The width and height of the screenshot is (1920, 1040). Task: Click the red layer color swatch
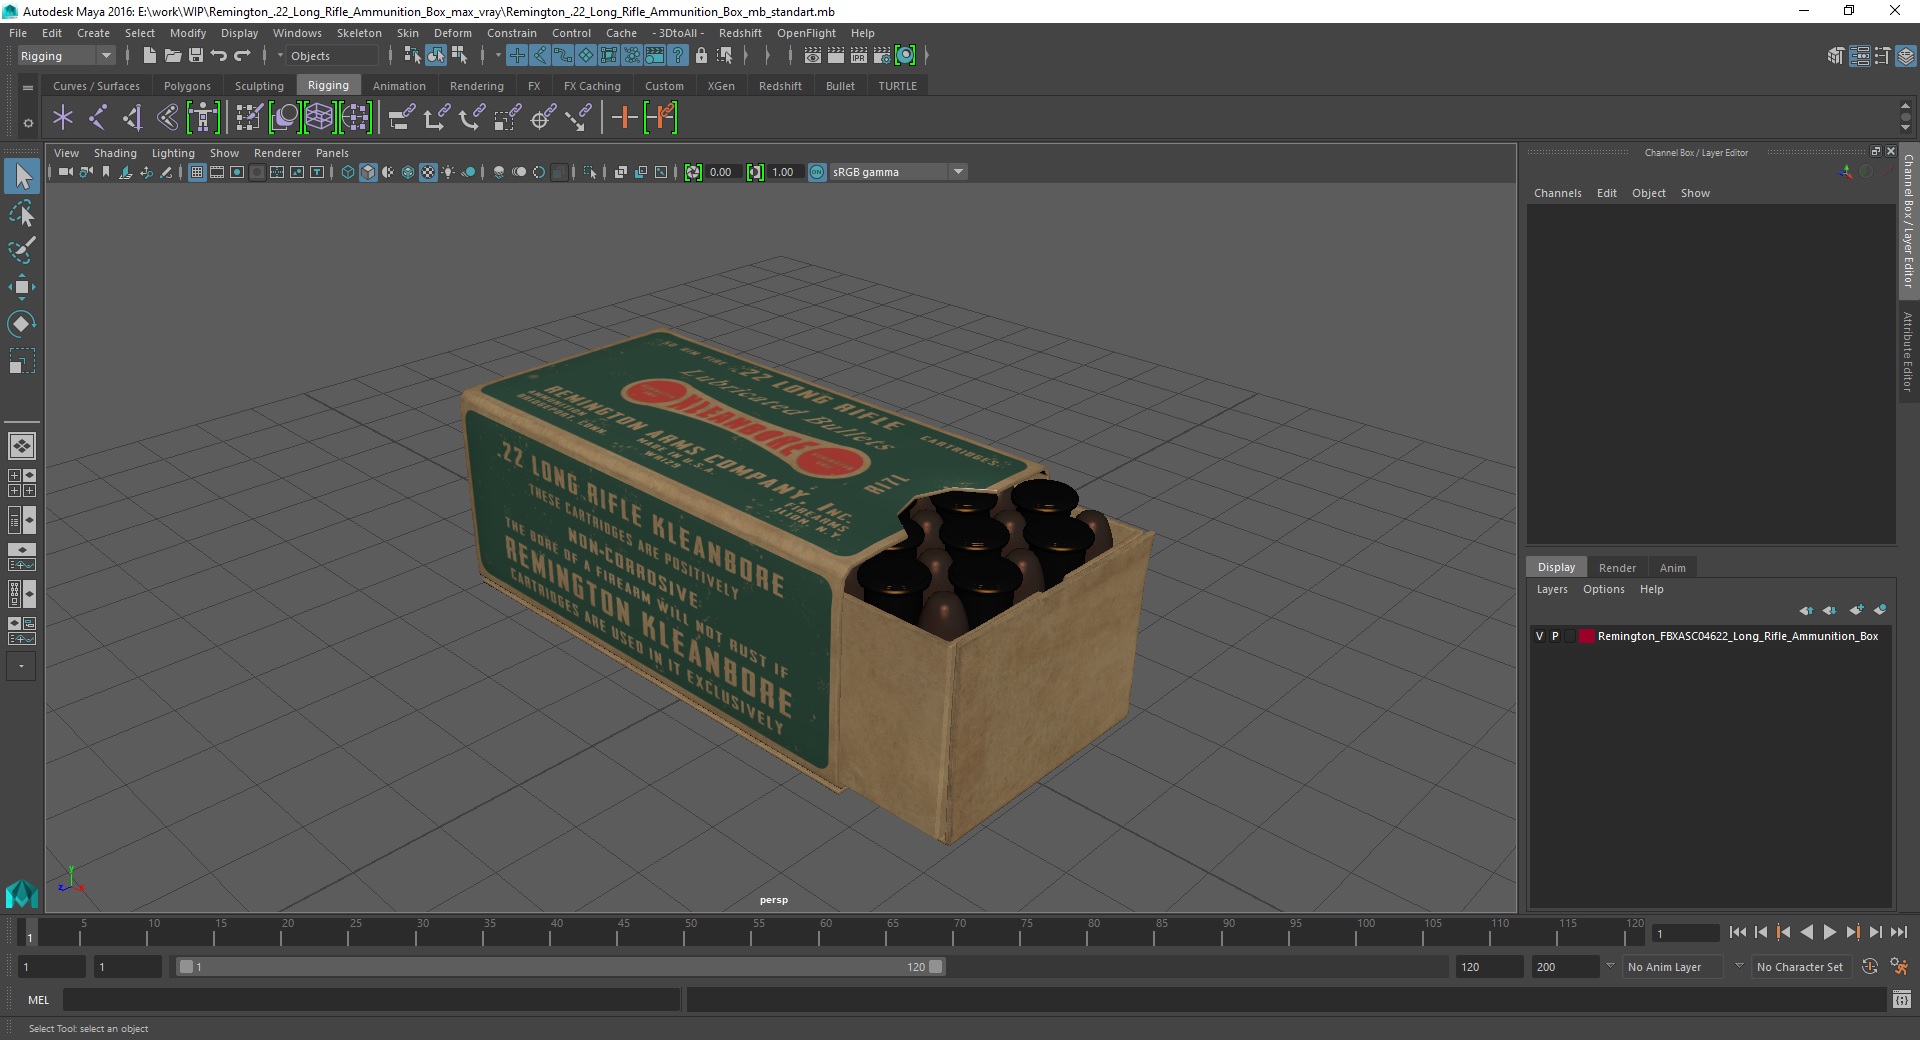point(1586,636)
